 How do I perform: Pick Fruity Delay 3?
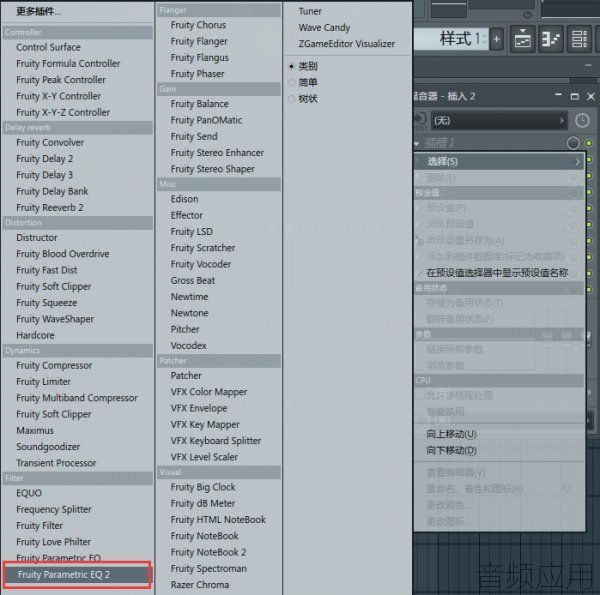(x=44, y=175)
